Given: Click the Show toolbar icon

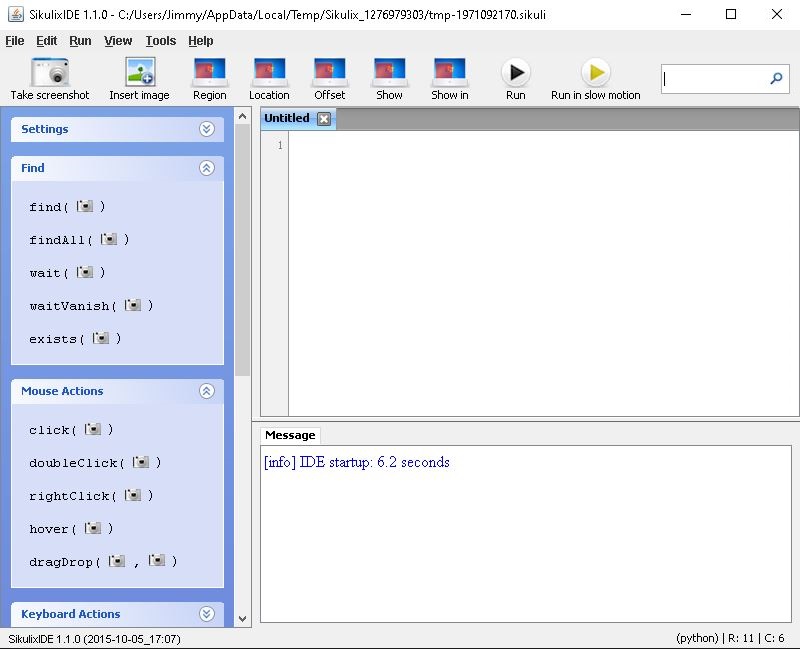Looking at the screenshot, I should click(x=389, y=72).
